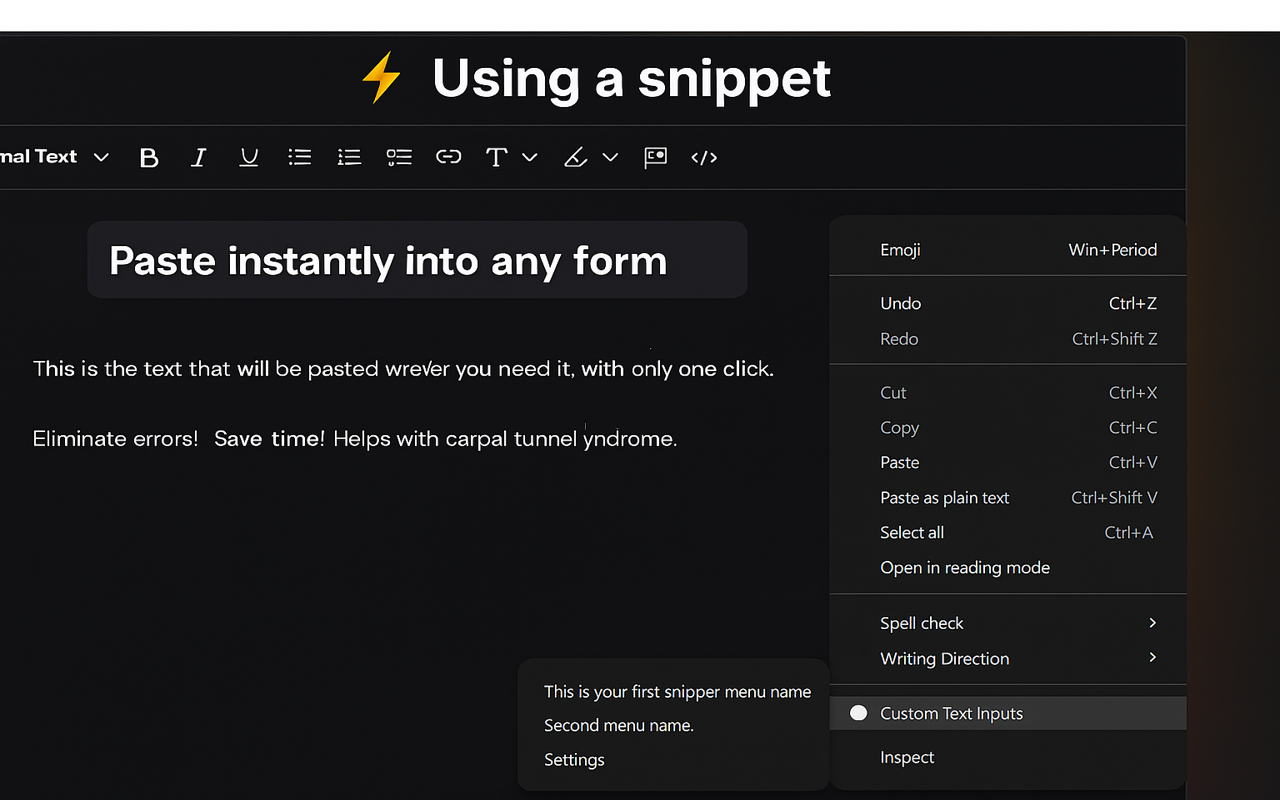Apply underline formatting
The image size is (1280, 800).
click(249, 158)
